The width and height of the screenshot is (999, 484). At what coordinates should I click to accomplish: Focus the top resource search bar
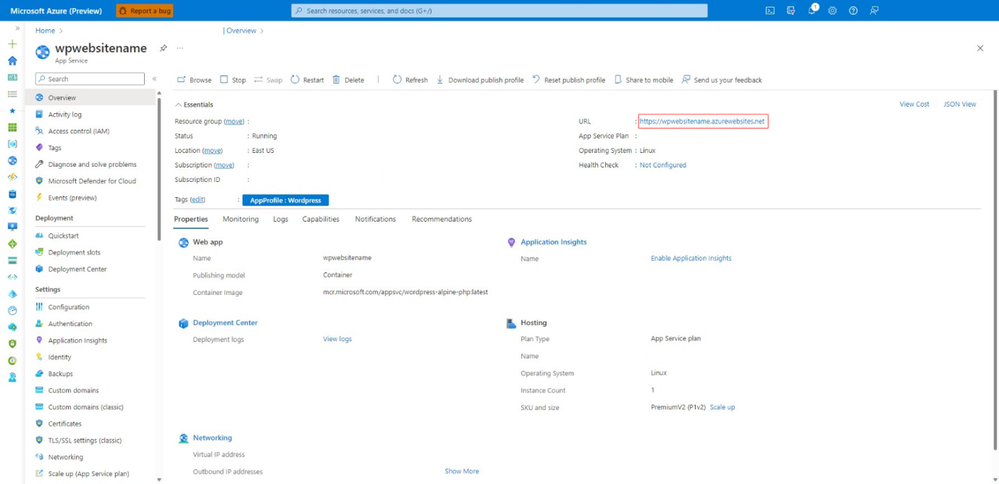point(499,11)
